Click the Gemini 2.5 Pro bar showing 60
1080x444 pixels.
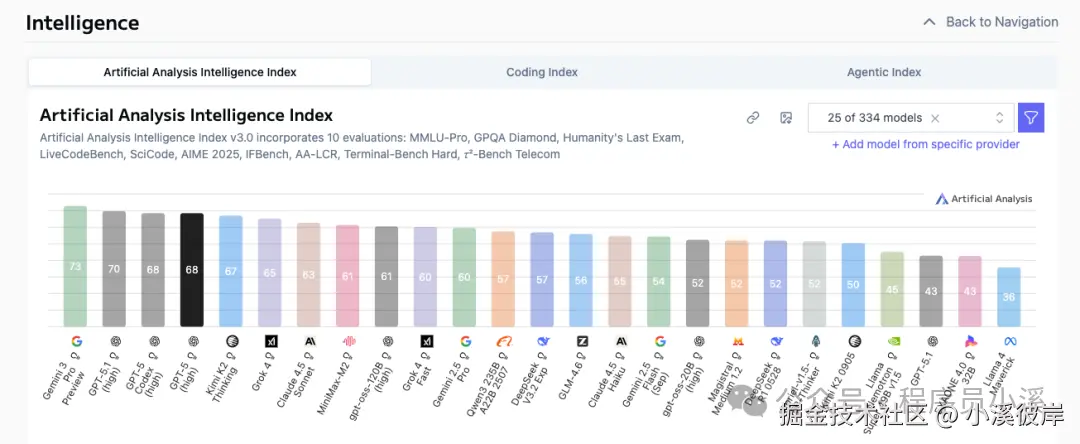(x=465, y=277)
